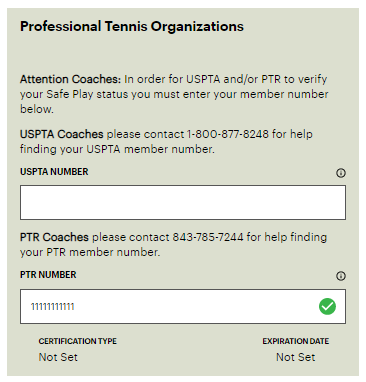Click the info icon beside PTR NUMBER

pyautogui.click(x=341, y=276)
